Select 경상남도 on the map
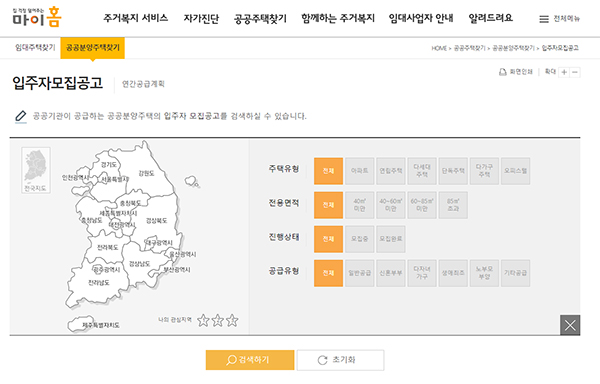Screen dimensions: 600x384 tap(139, 264)
